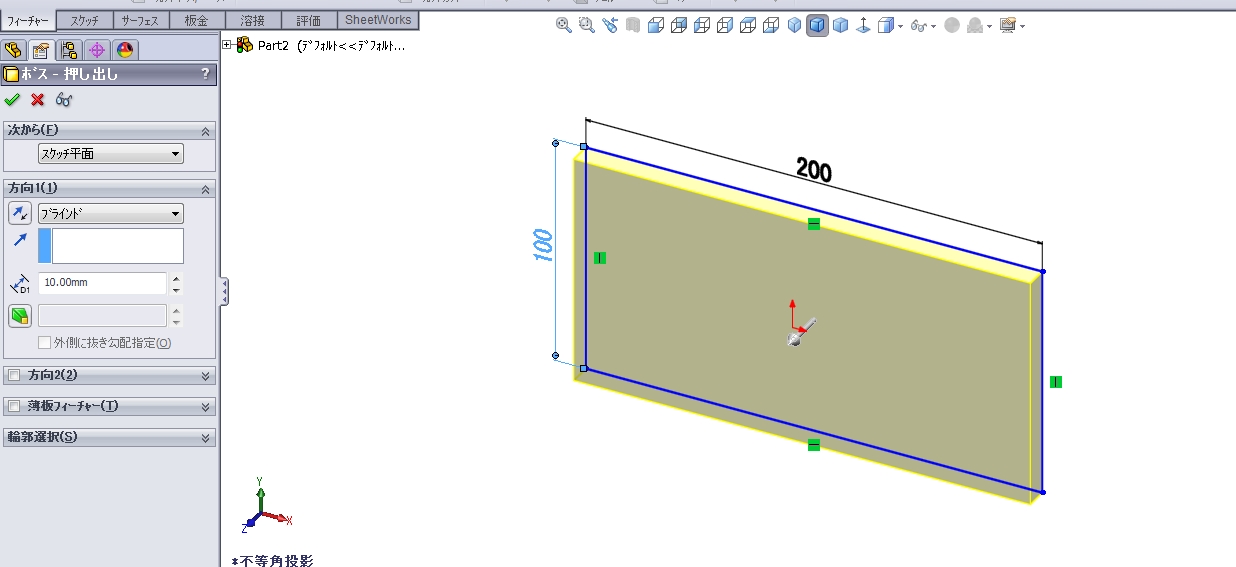Click the draft on/off icon

[20, 316]
